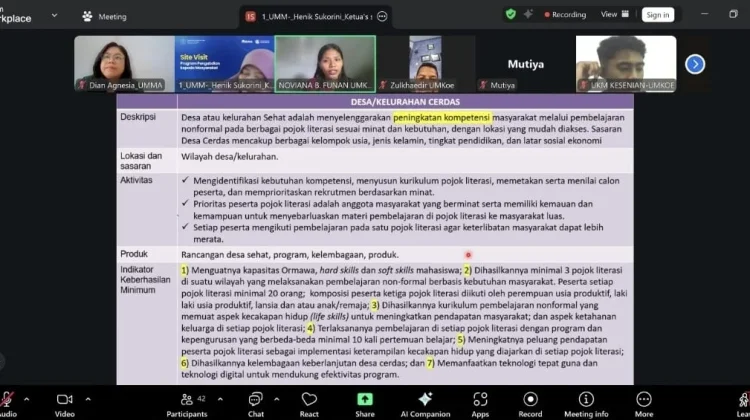Open the View layout menu
Viewport: 750px width, 420px height.
(615, 14)
